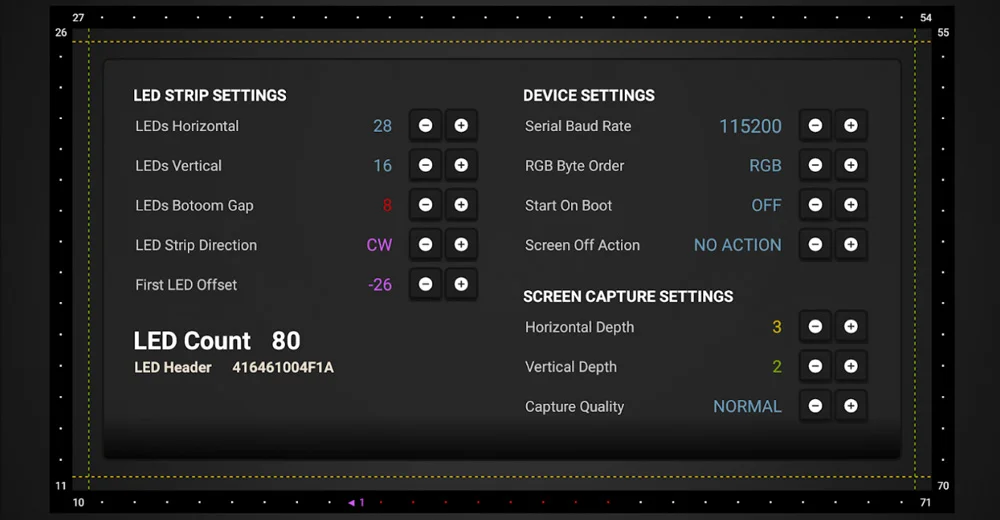The image size is (1000, 520).
Task: Toggle LED Strip Direction with plus
Action: coord(461,244)
